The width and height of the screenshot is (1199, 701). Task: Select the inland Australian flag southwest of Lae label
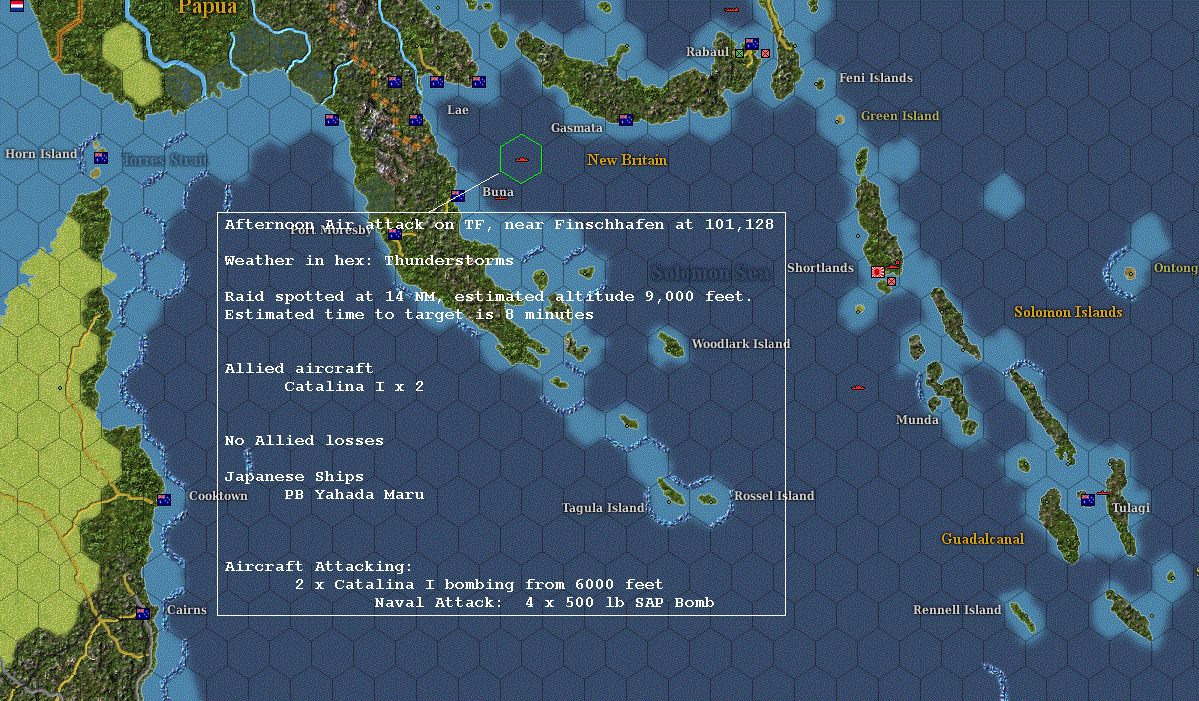[x=416, y=119]
